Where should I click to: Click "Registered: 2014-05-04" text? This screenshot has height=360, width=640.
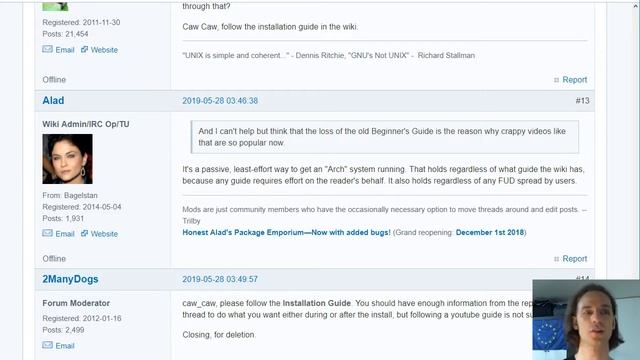(82, 207)
